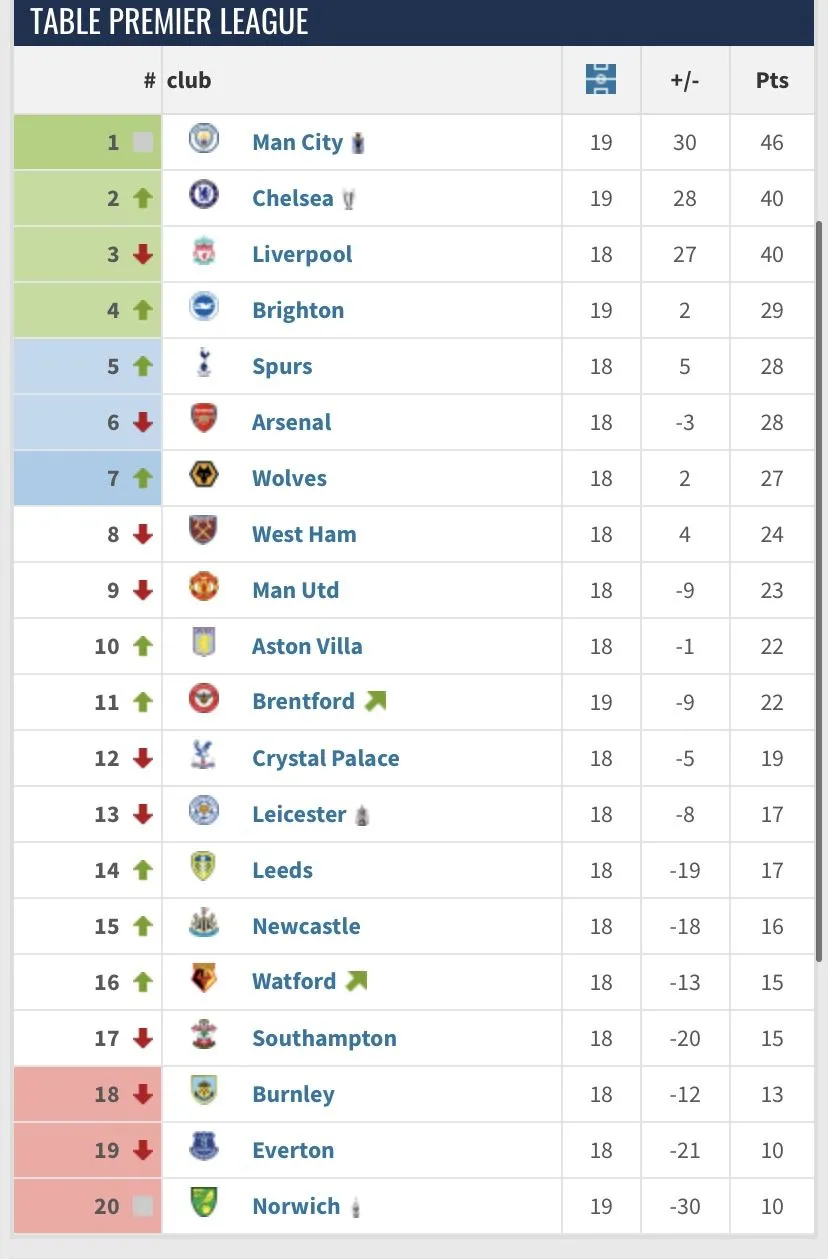
Task: Click the club column header
Action: (189, 80)
